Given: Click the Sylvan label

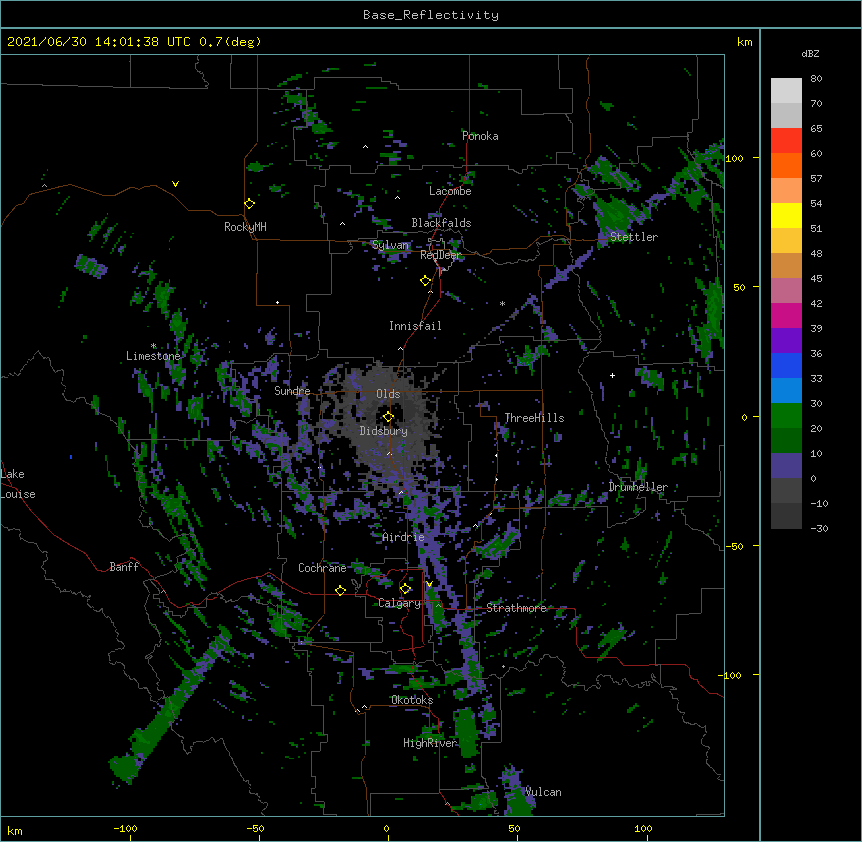Looking at the screenshot, I should pyautogui.click(x=390, y=245).
